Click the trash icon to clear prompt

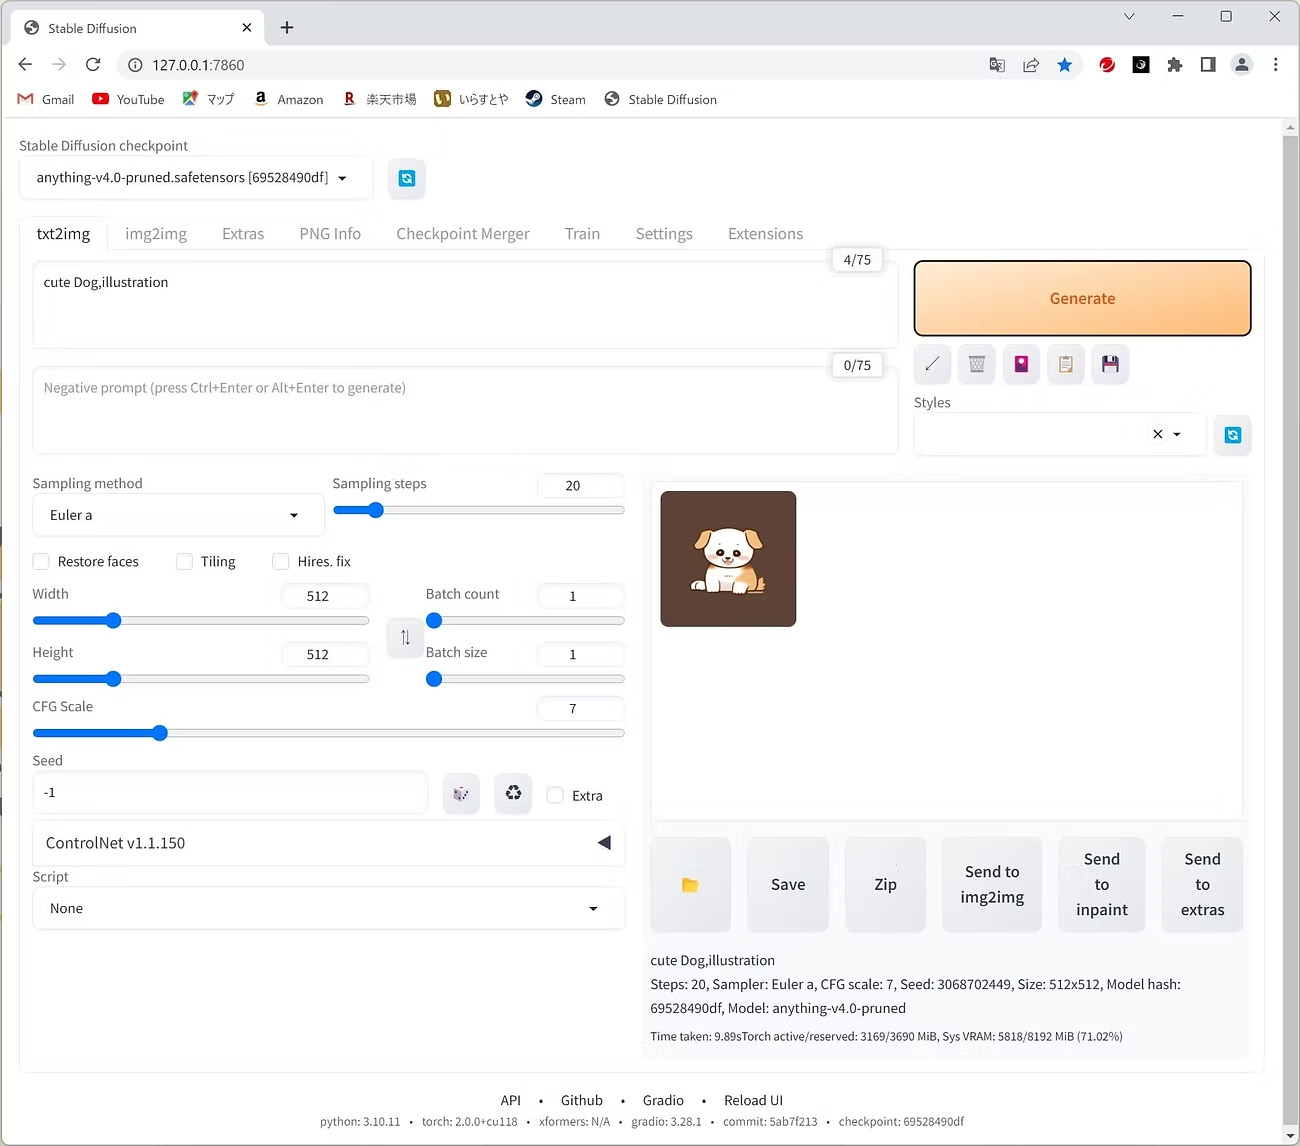[x=977, y=364]
